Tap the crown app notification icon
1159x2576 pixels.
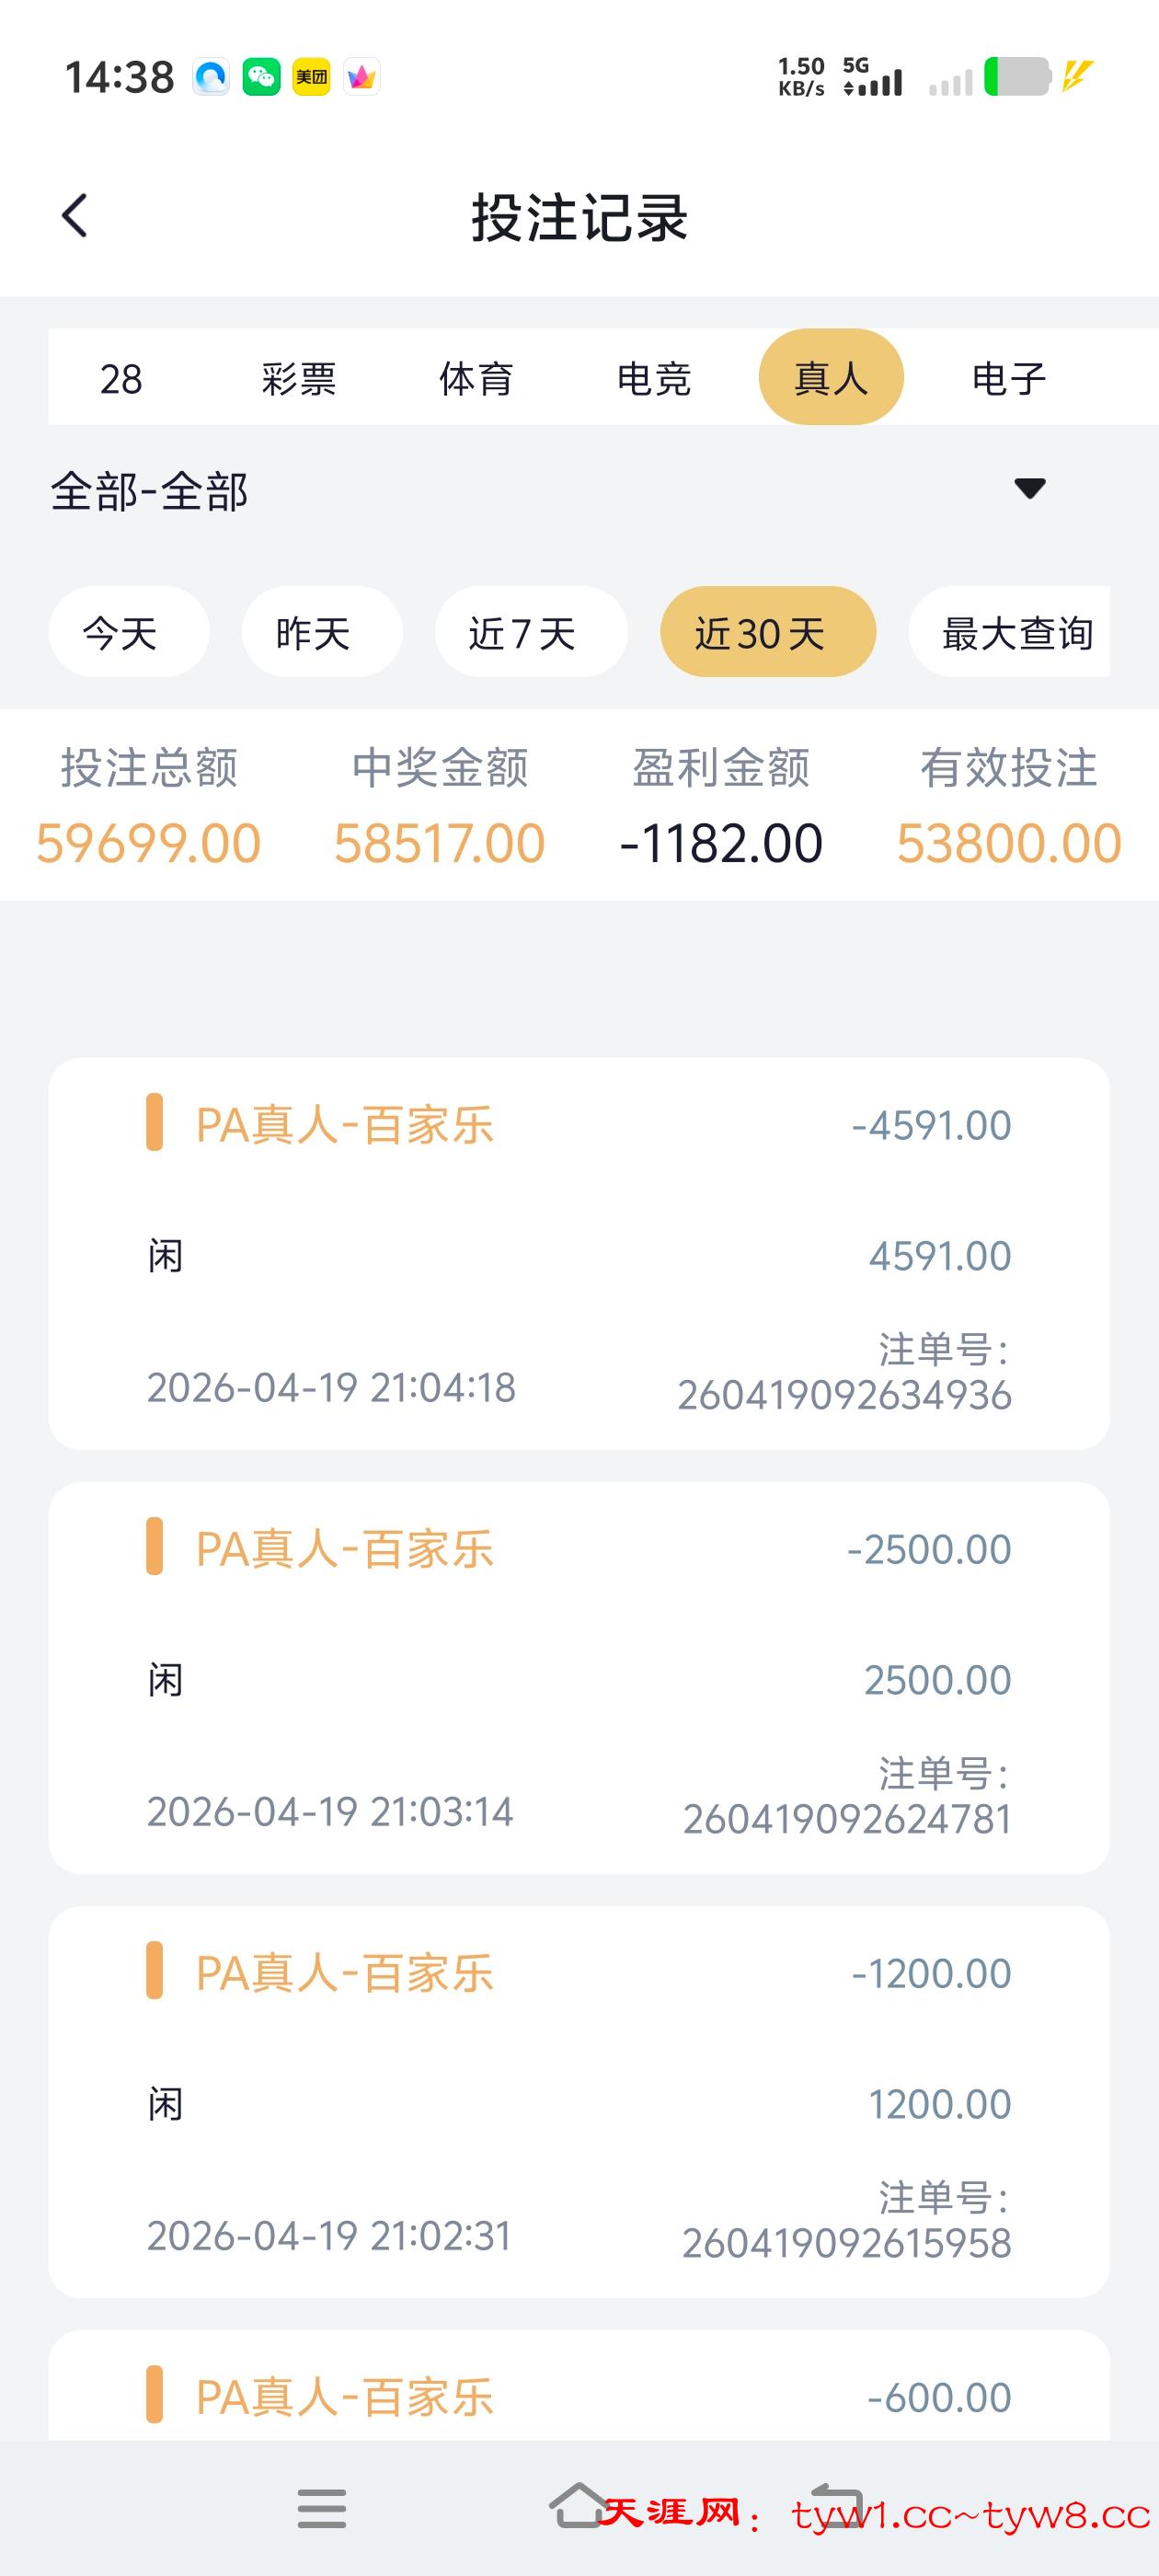click(361, 77)
